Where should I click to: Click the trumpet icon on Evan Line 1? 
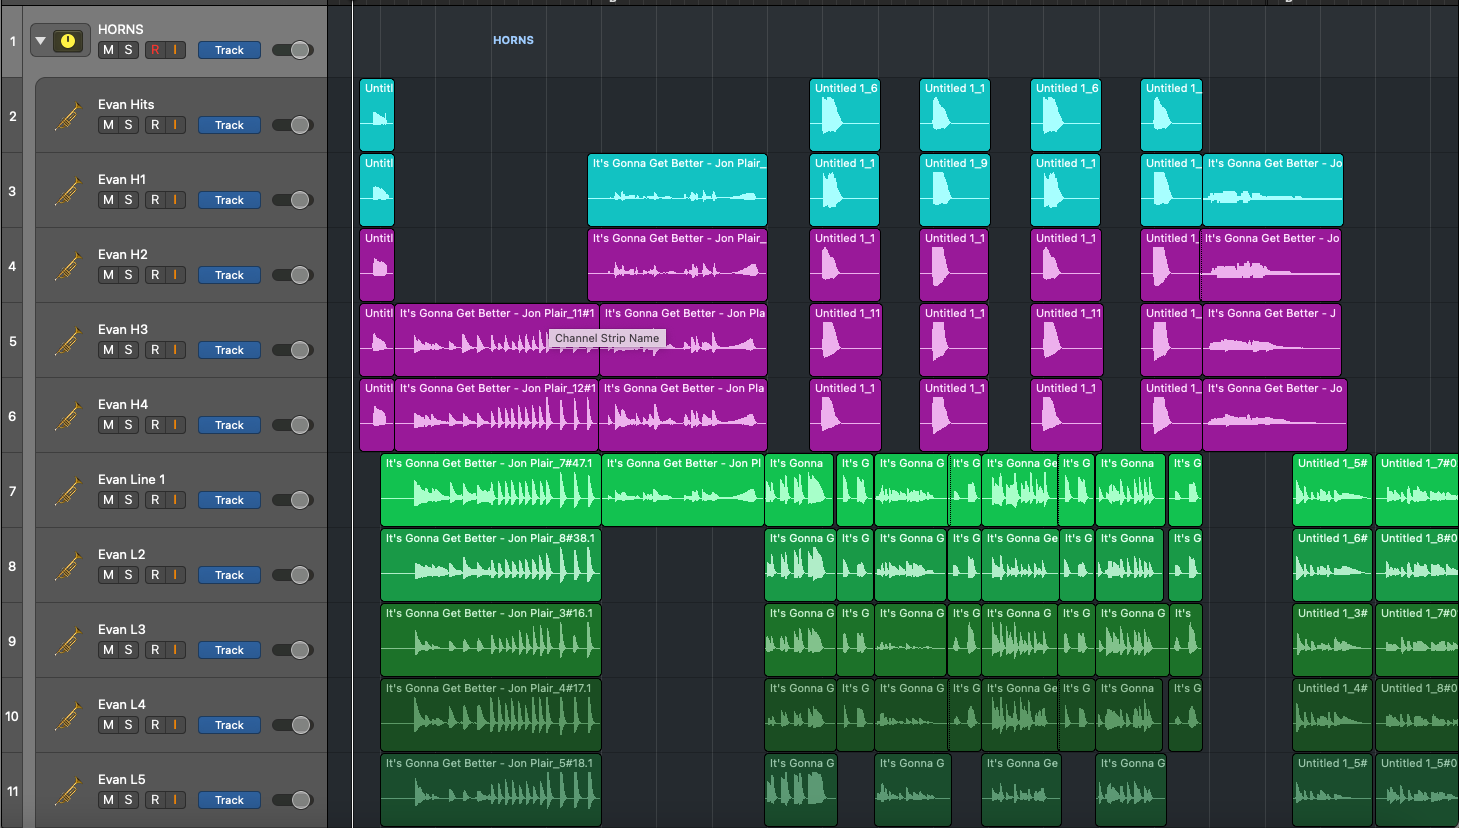(x=66, y=489)
